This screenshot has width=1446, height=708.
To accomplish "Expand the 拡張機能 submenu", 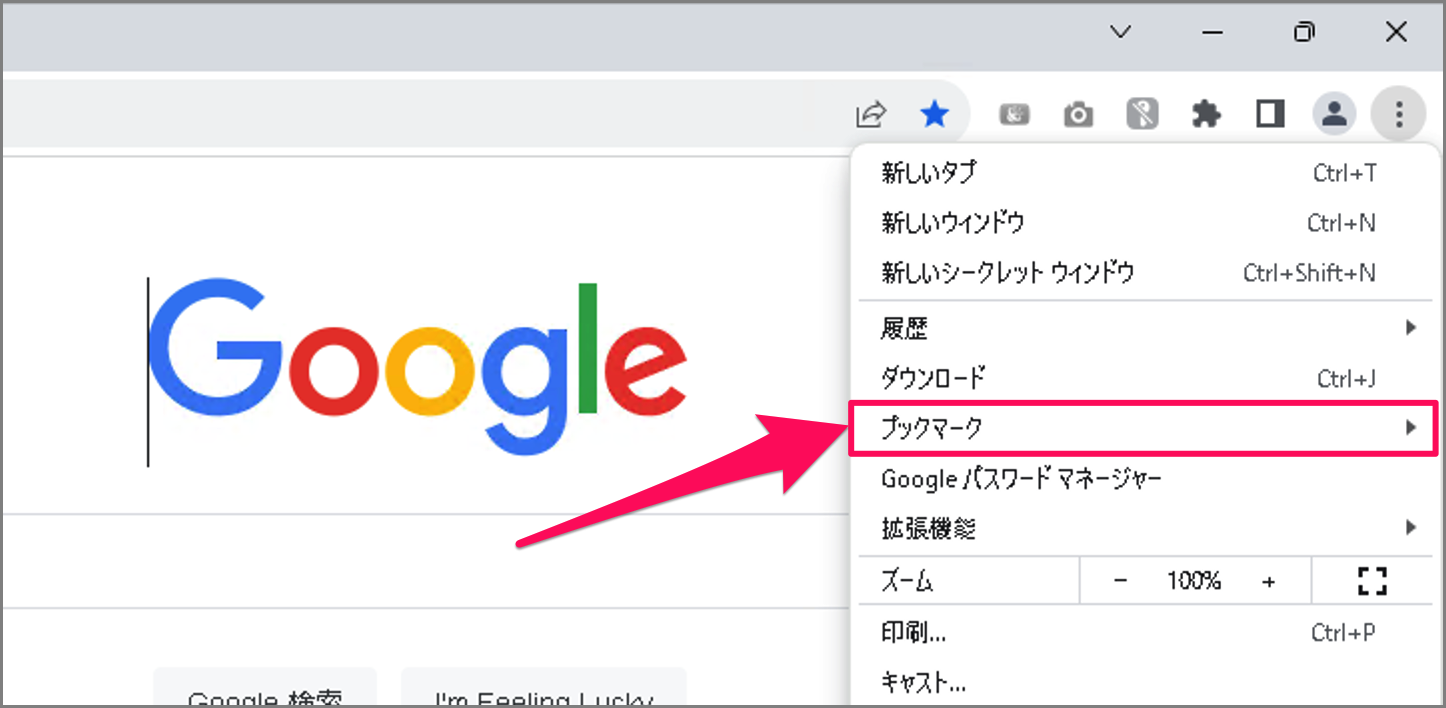I will click(1411, 528).
